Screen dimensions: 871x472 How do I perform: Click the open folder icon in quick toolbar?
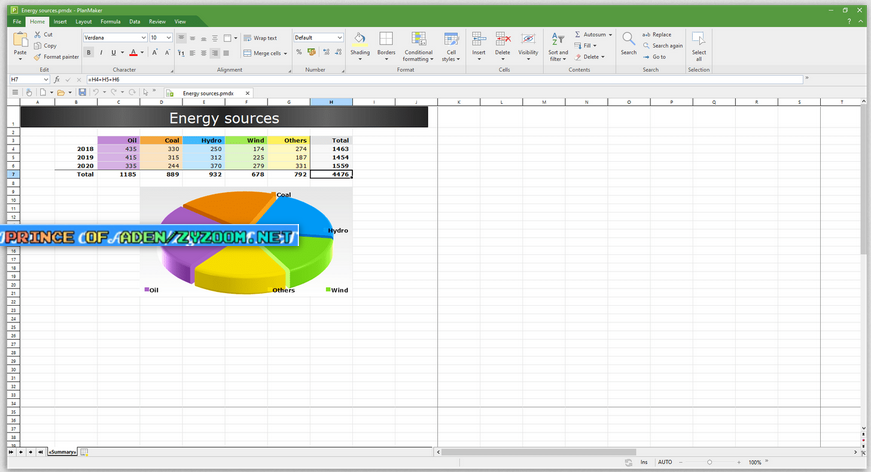61,92
